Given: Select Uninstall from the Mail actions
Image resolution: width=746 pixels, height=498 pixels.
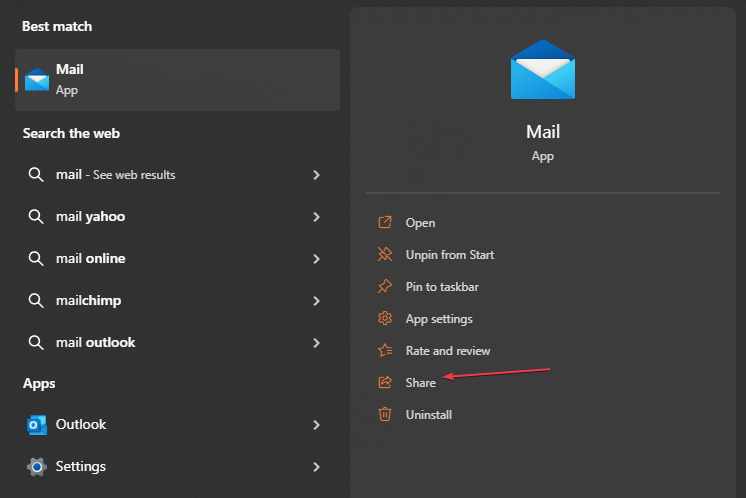Looking at the screenshot, I should [429, 414].
